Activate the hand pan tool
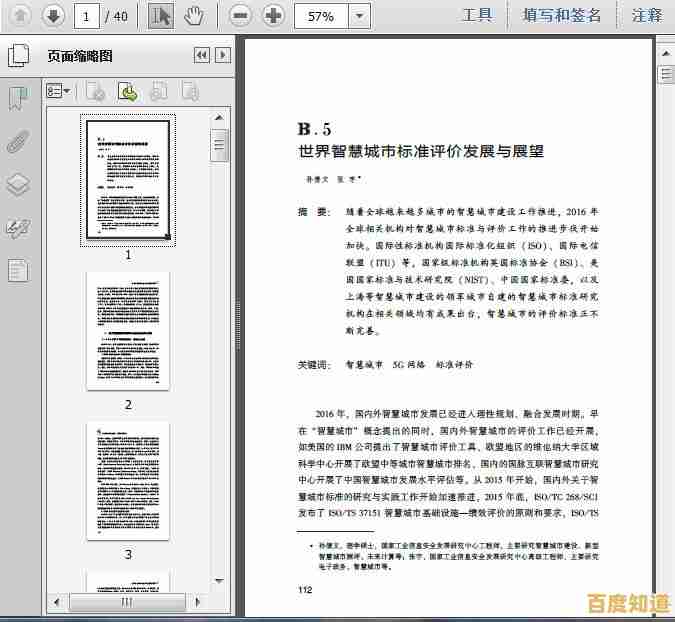675x622 pixels. click(x=194, y=16)
